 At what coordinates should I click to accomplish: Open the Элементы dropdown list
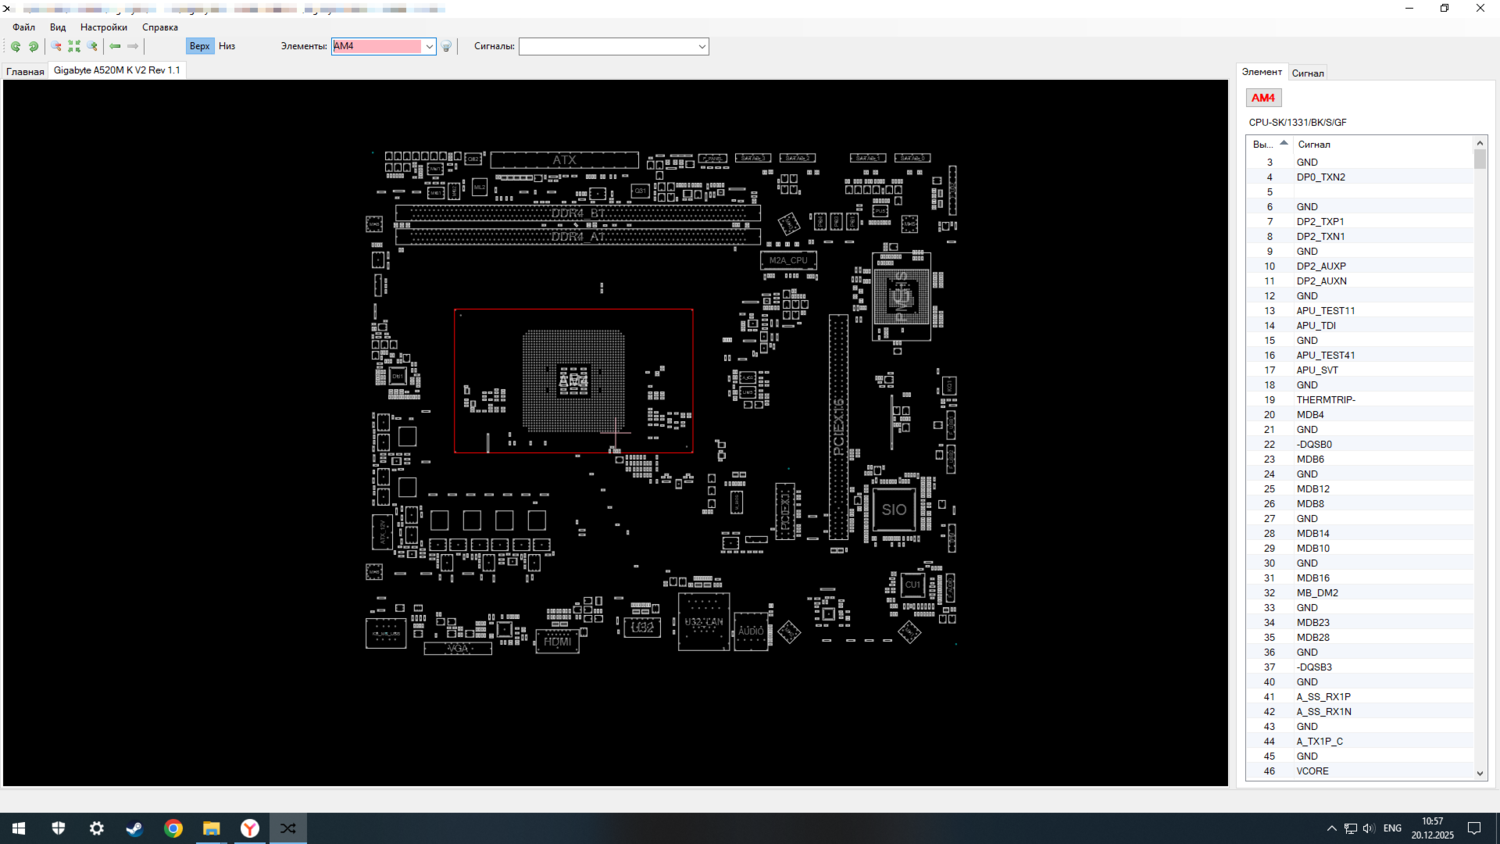(429, 46)
